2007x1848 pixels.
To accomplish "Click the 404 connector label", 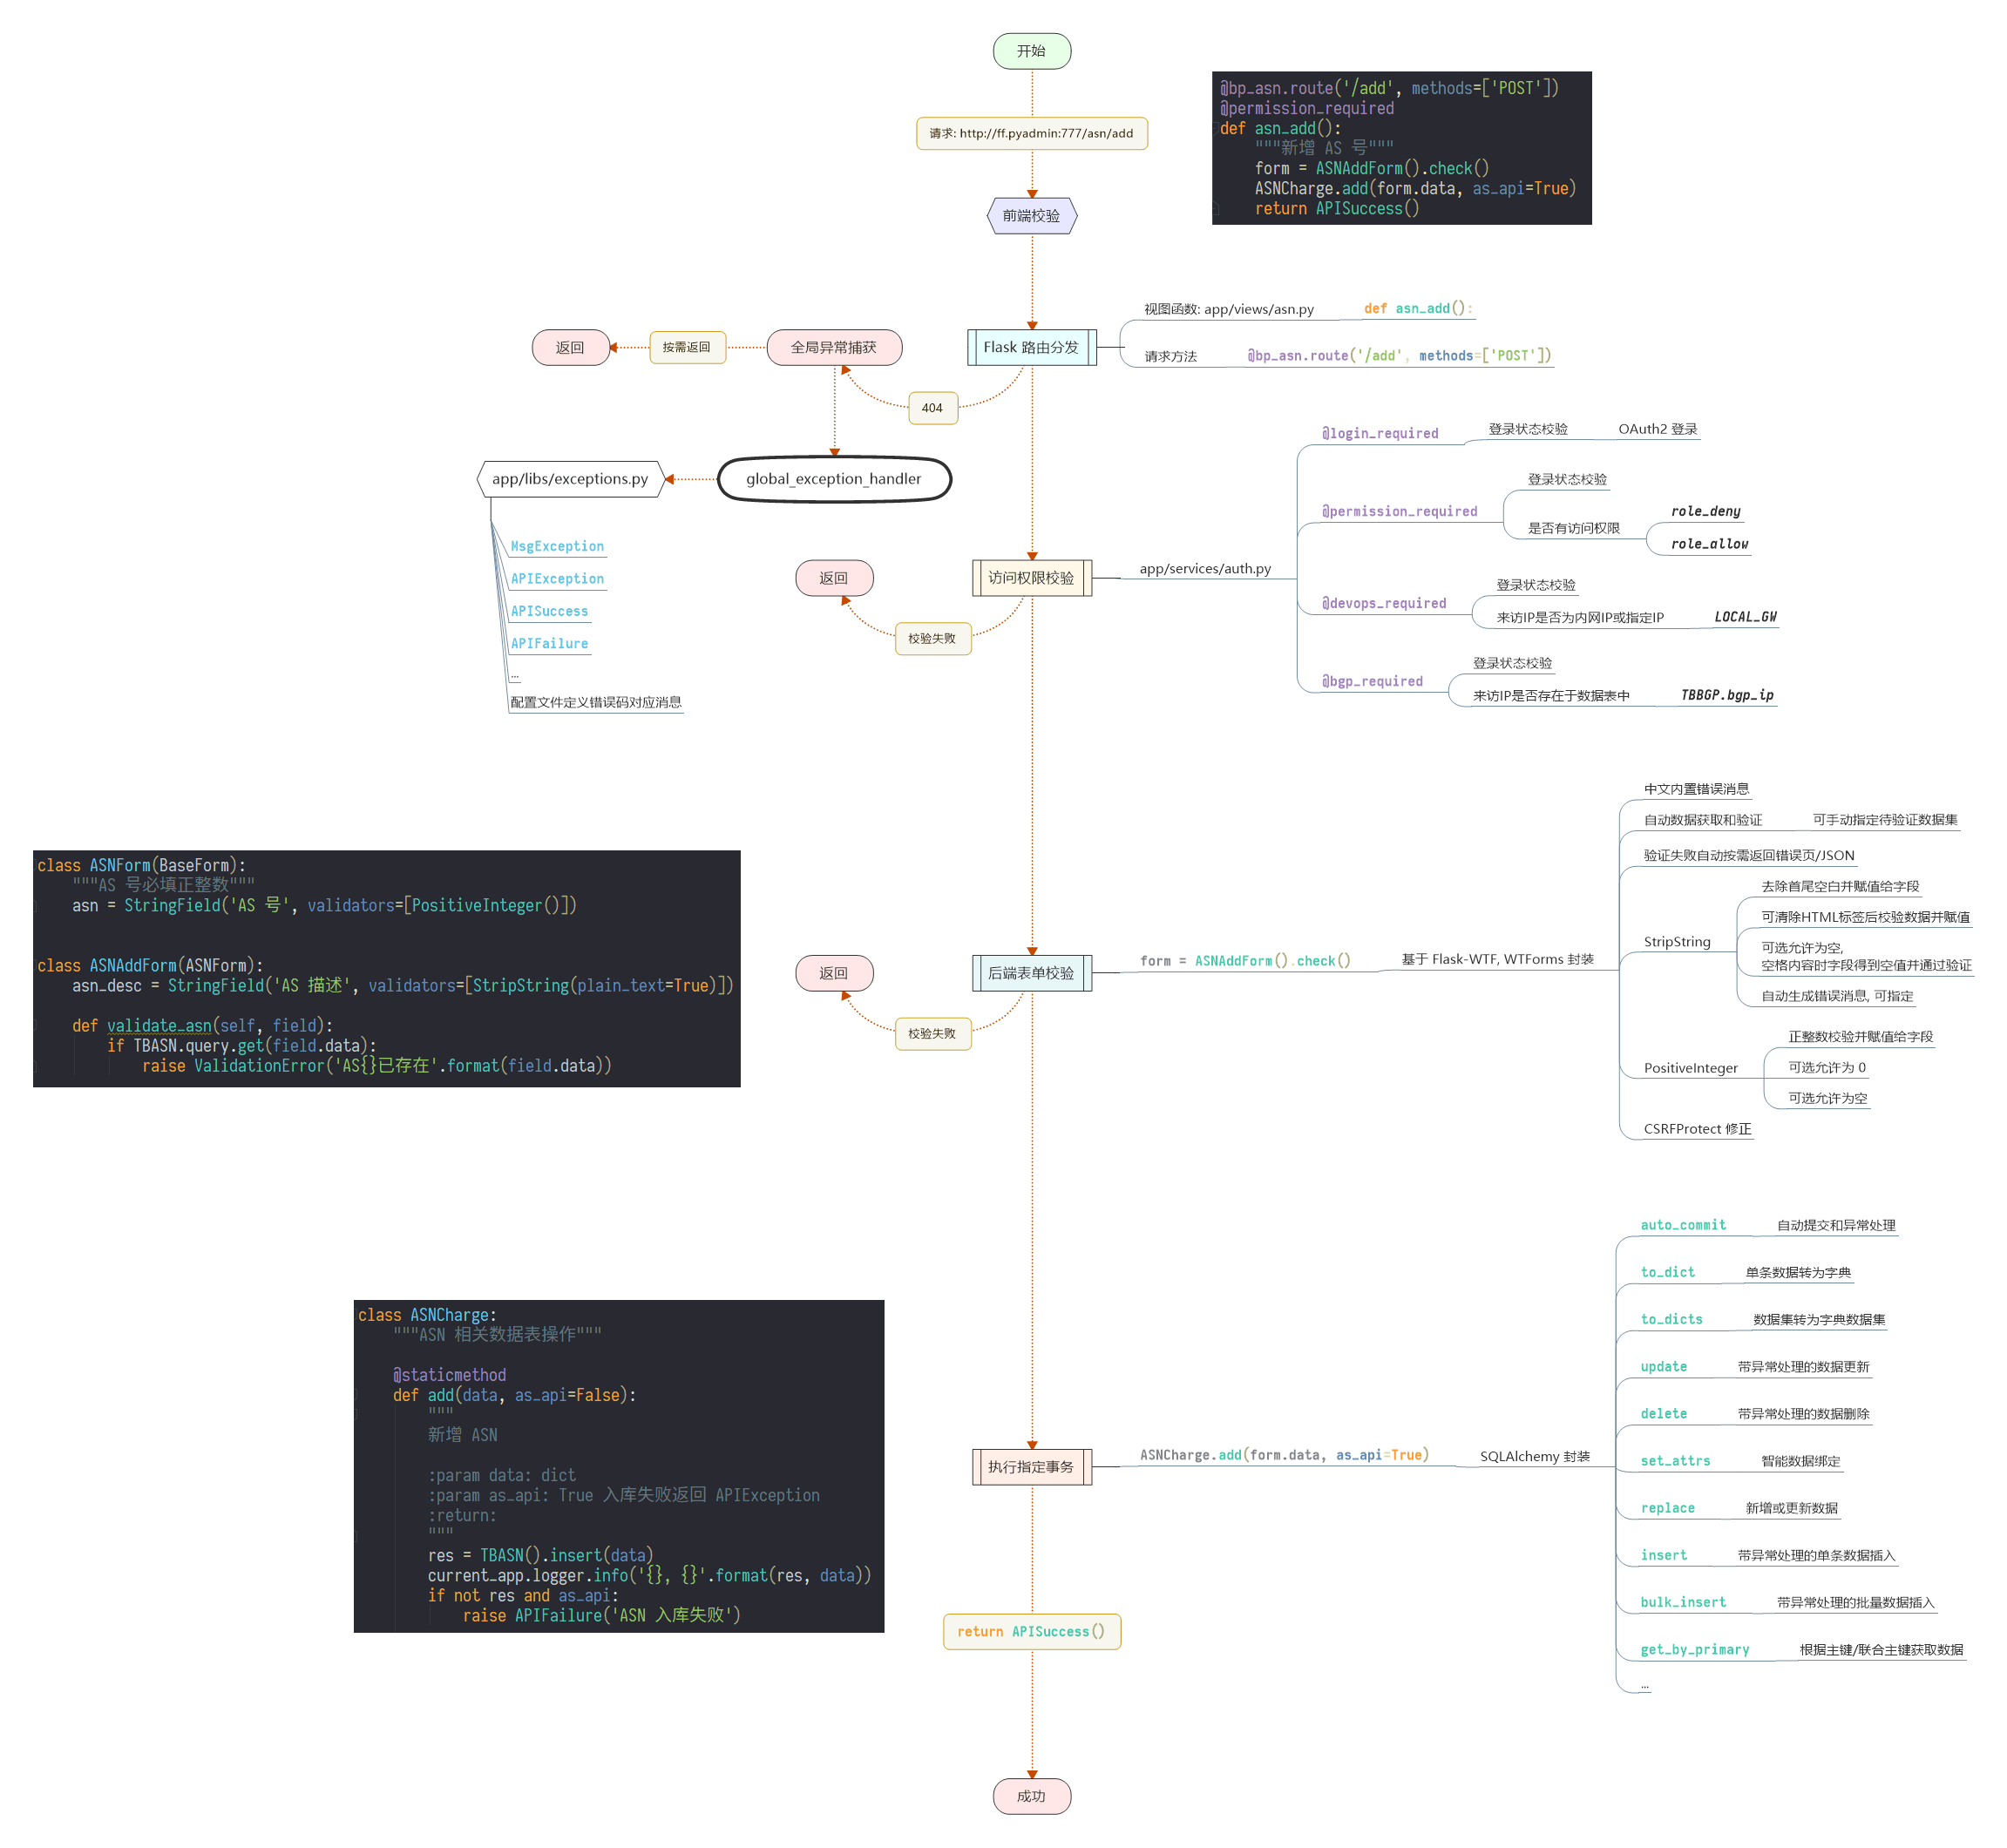I will click(x=932, y=408).
